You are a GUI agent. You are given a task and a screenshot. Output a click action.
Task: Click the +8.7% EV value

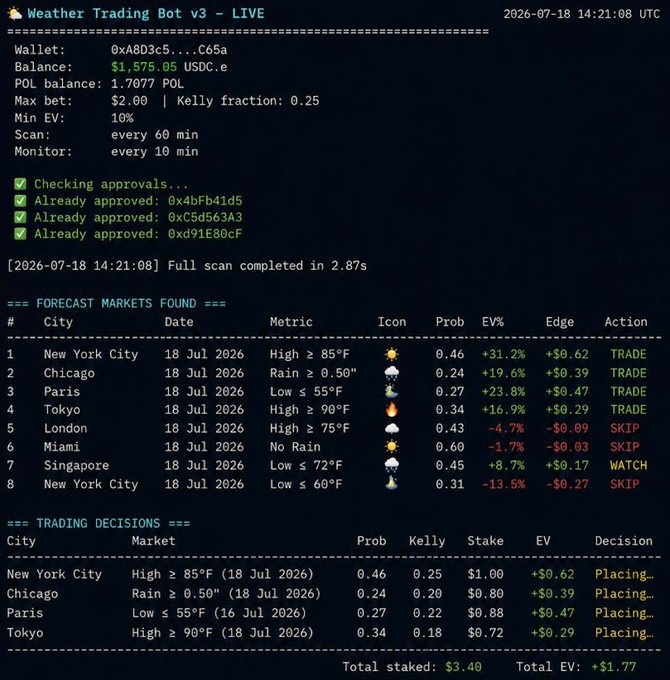click(x=507, y=465)
